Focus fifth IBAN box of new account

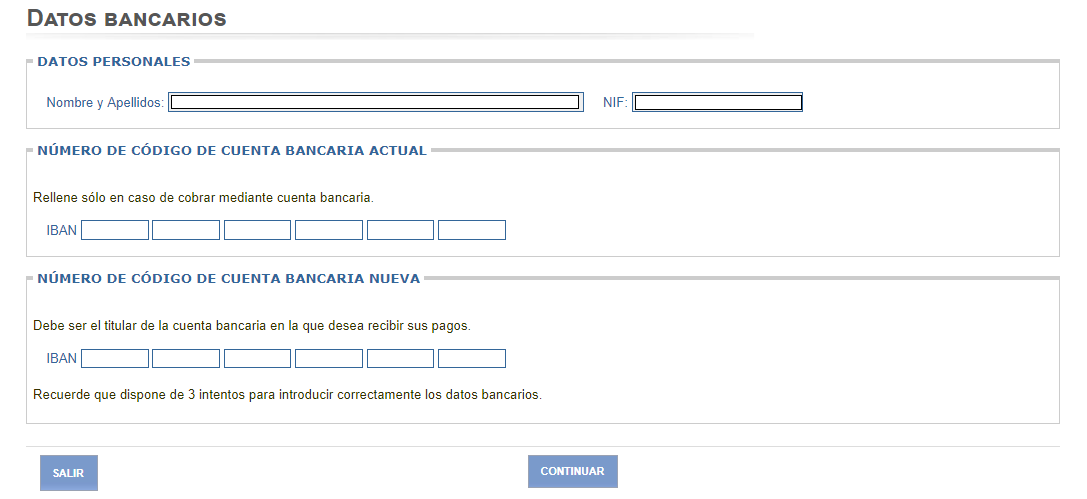(x=400, y=358)
